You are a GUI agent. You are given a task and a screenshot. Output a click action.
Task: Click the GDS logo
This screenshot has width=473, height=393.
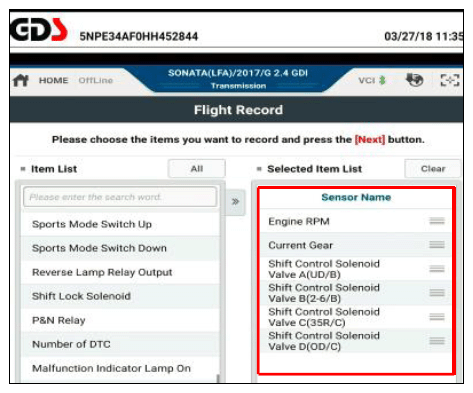tap(39, 30)
